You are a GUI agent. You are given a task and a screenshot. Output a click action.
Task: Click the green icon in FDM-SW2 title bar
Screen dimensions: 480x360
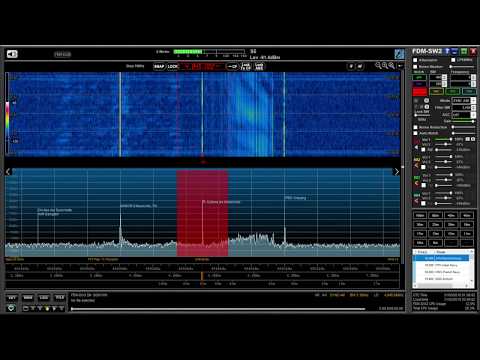[x=464, y=51]
